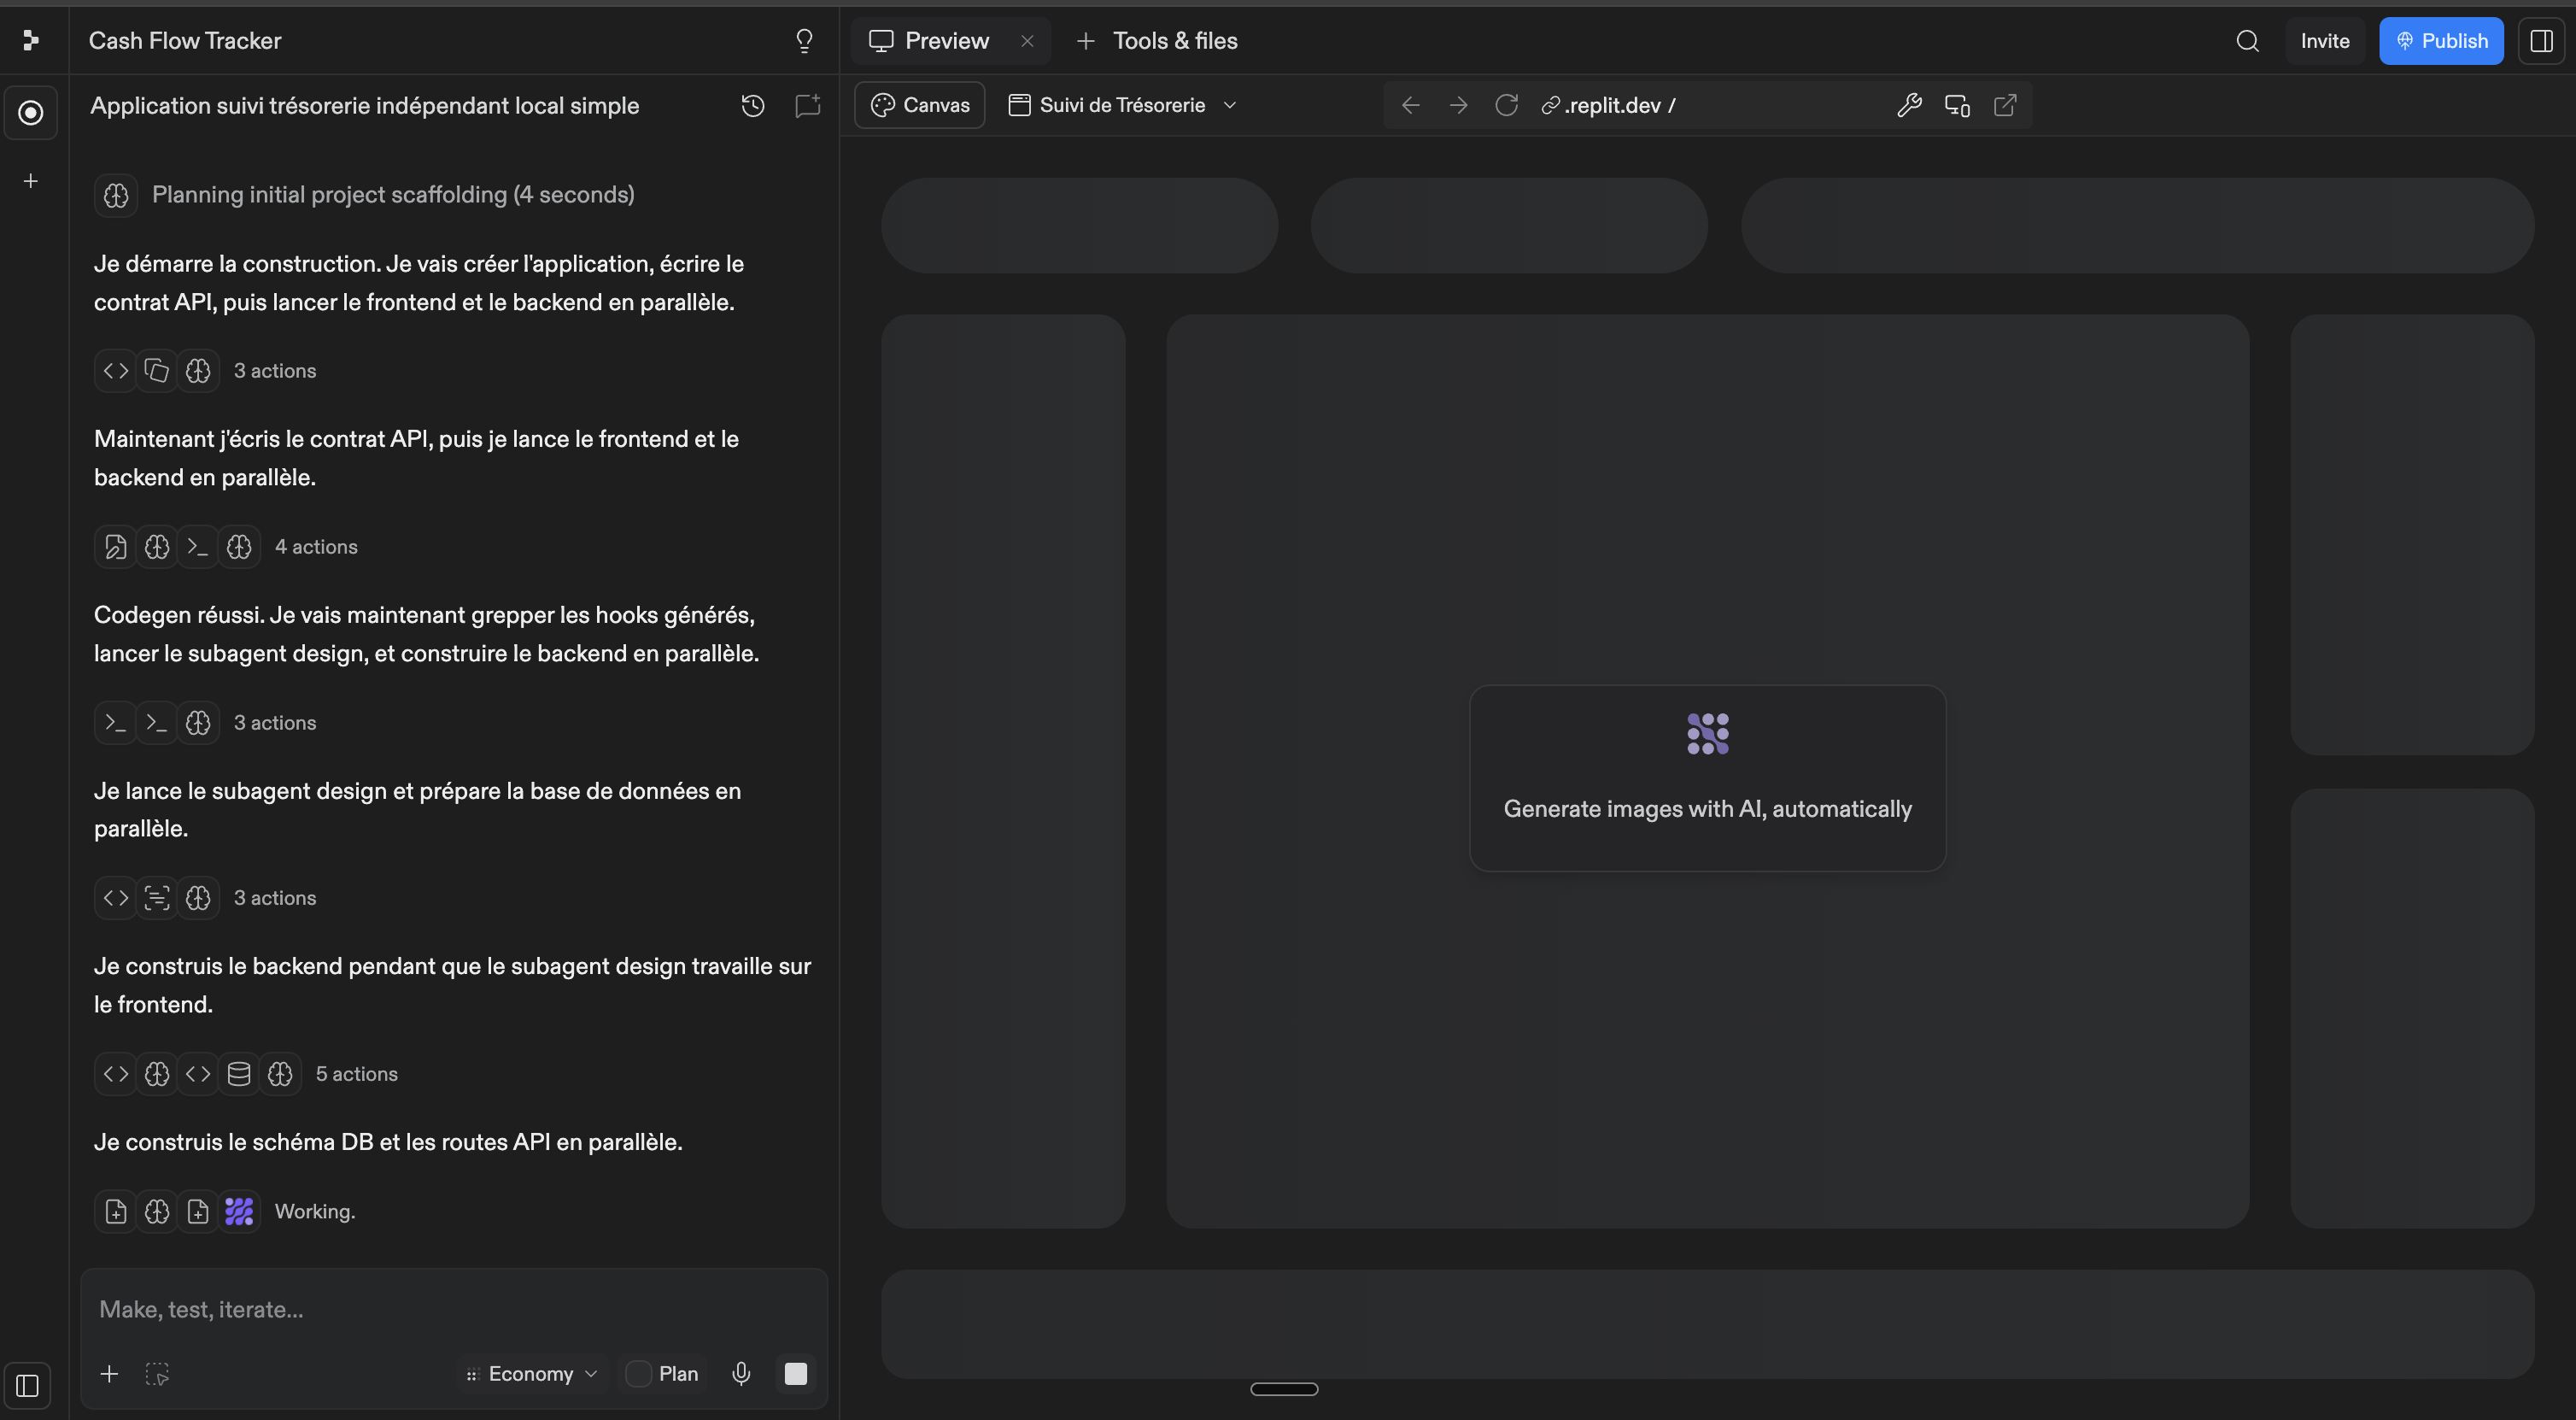This screenshot has height=1420, width=2576.
Task: Click the .replit.dev URL address bar
Action: point(1710,105)
